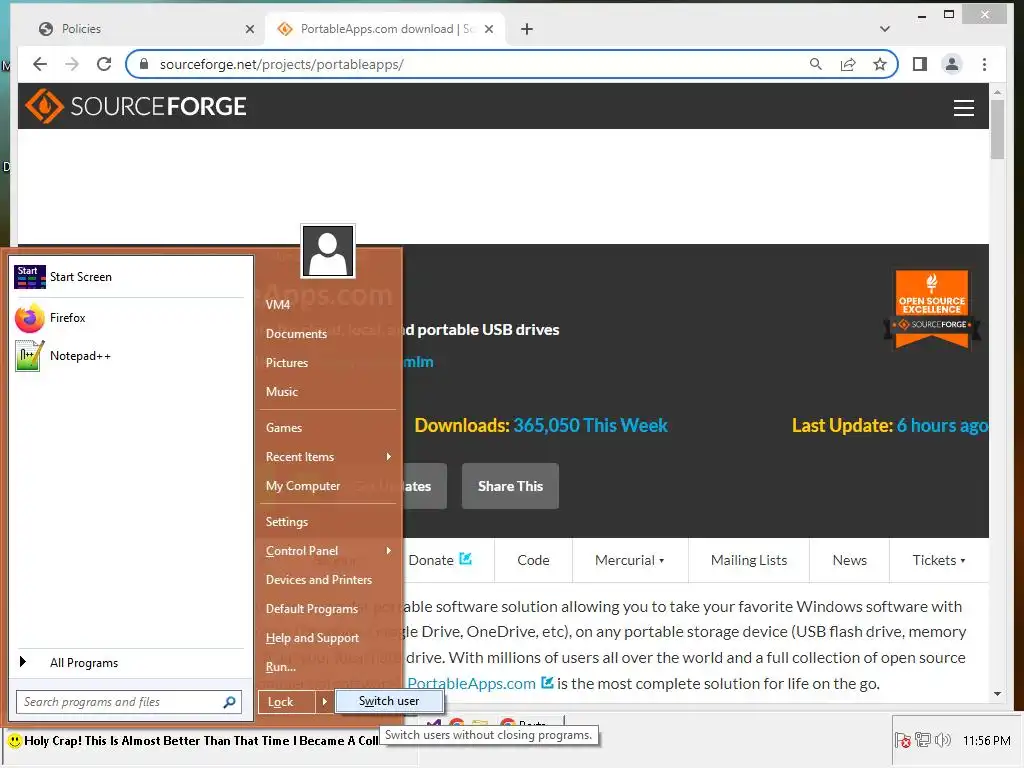1024x768 pixels.
Task: Open My Computer
Action: coord(303,486)
